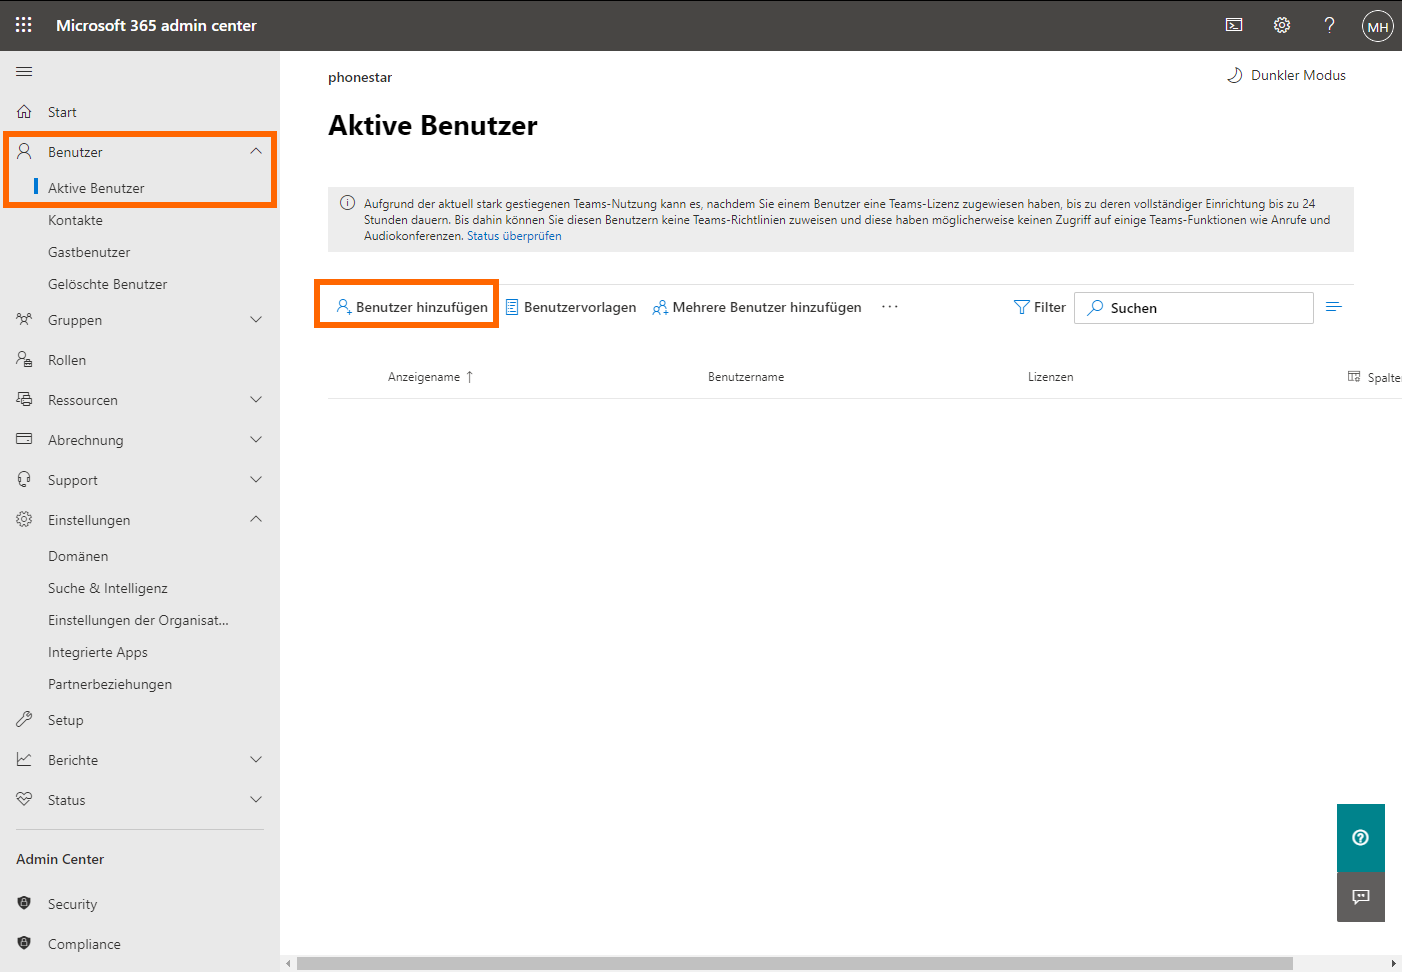This screenshot has height=972, width=1402.
Task: Follow the Status überprüfen link
Action: point(514,236)
